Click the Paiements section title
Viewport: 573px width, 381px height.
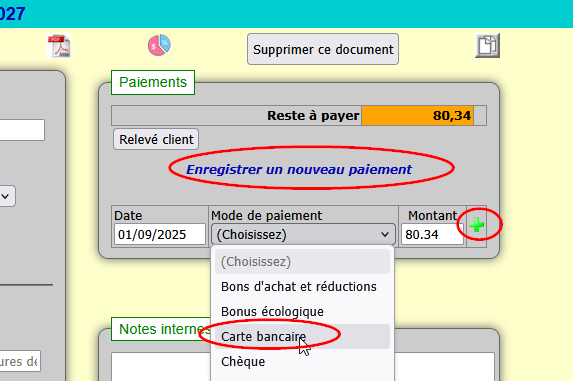pos(153,83)
